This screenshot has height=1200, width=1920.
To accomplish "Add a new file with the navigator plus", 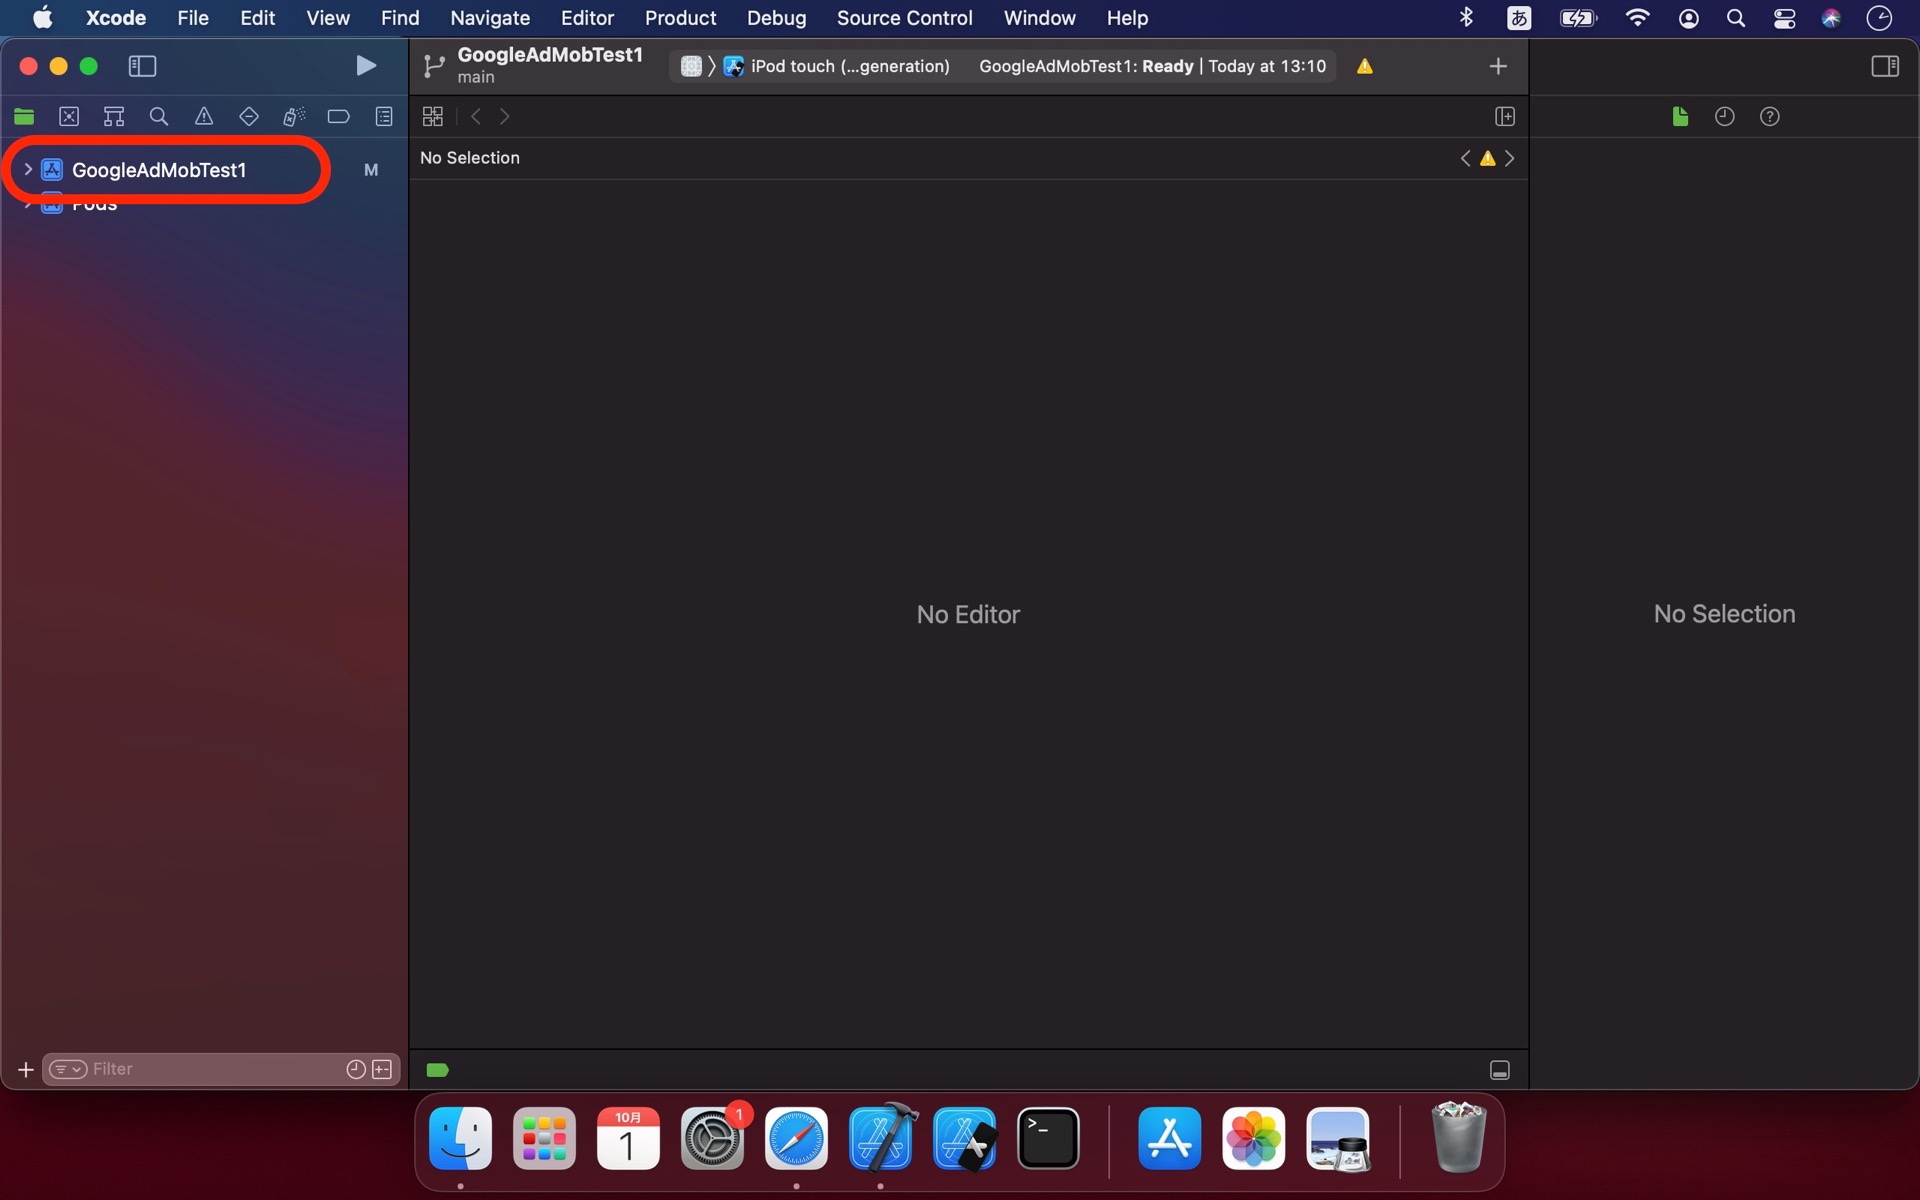I will tap(26, 1070).
